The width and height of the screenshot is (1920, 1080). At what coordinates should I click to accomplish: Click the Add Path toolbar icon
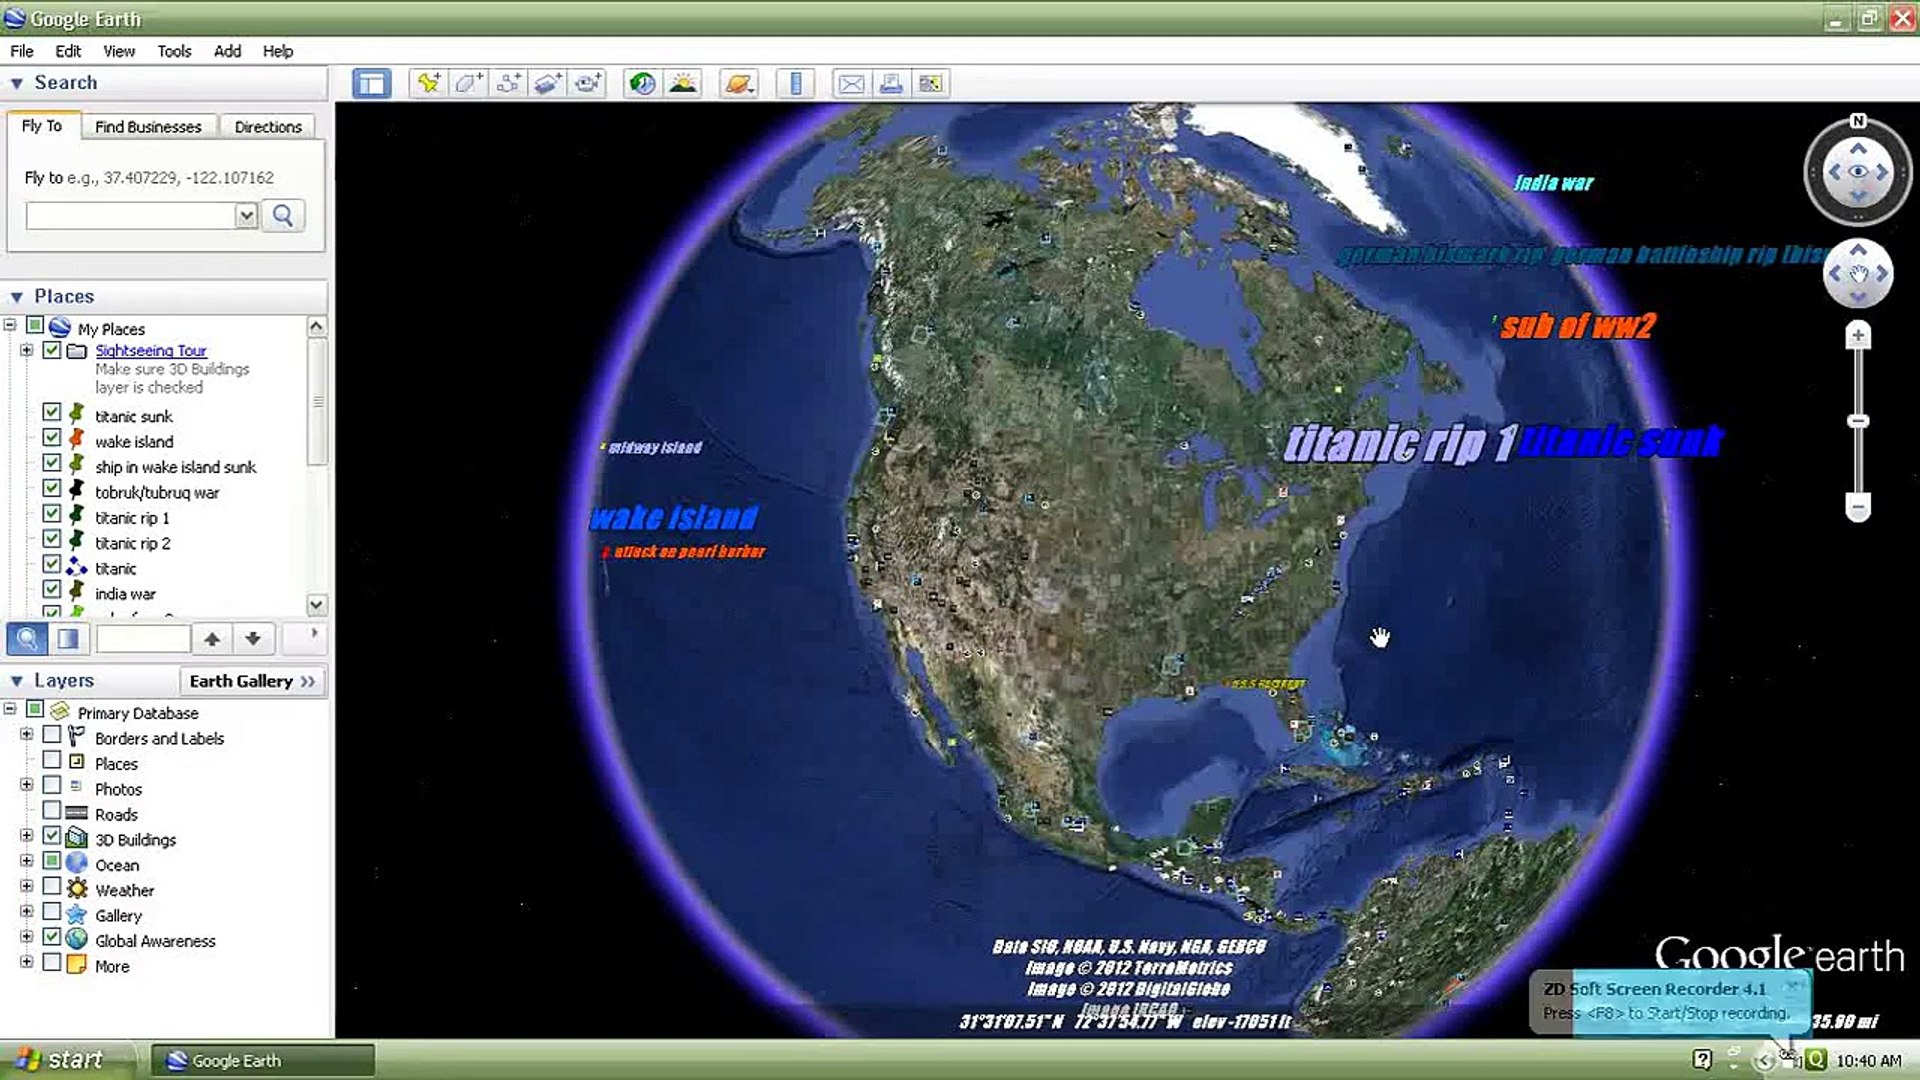click(508, 84)
